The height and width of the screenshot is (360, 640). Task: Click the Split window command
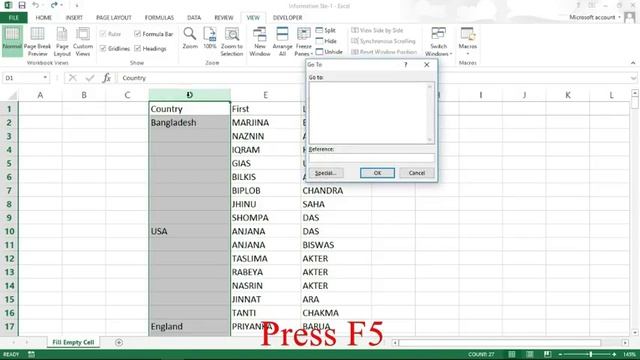point(325,30)
